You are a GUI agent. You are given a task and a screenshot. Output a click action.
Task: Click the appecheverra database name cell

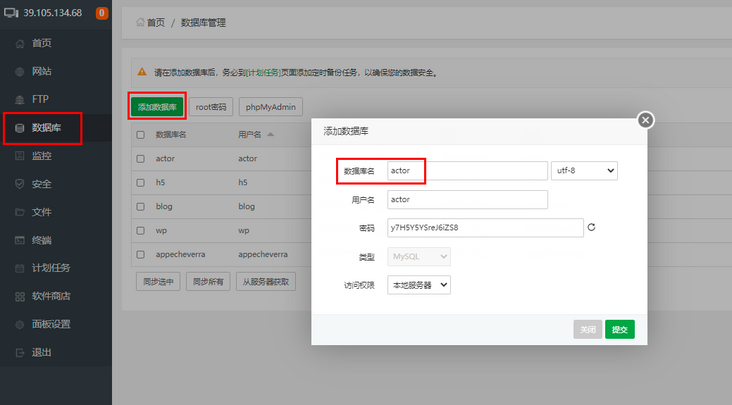pos(180,255)
